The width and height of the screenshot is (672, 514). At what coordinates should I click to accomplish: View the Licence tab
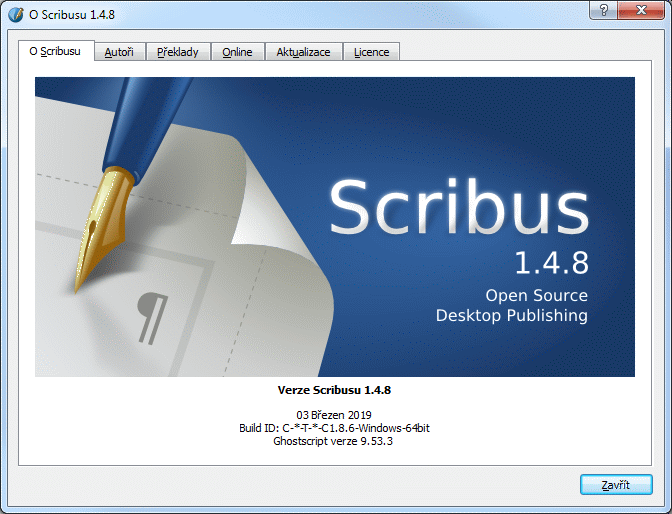click(371, 52)
